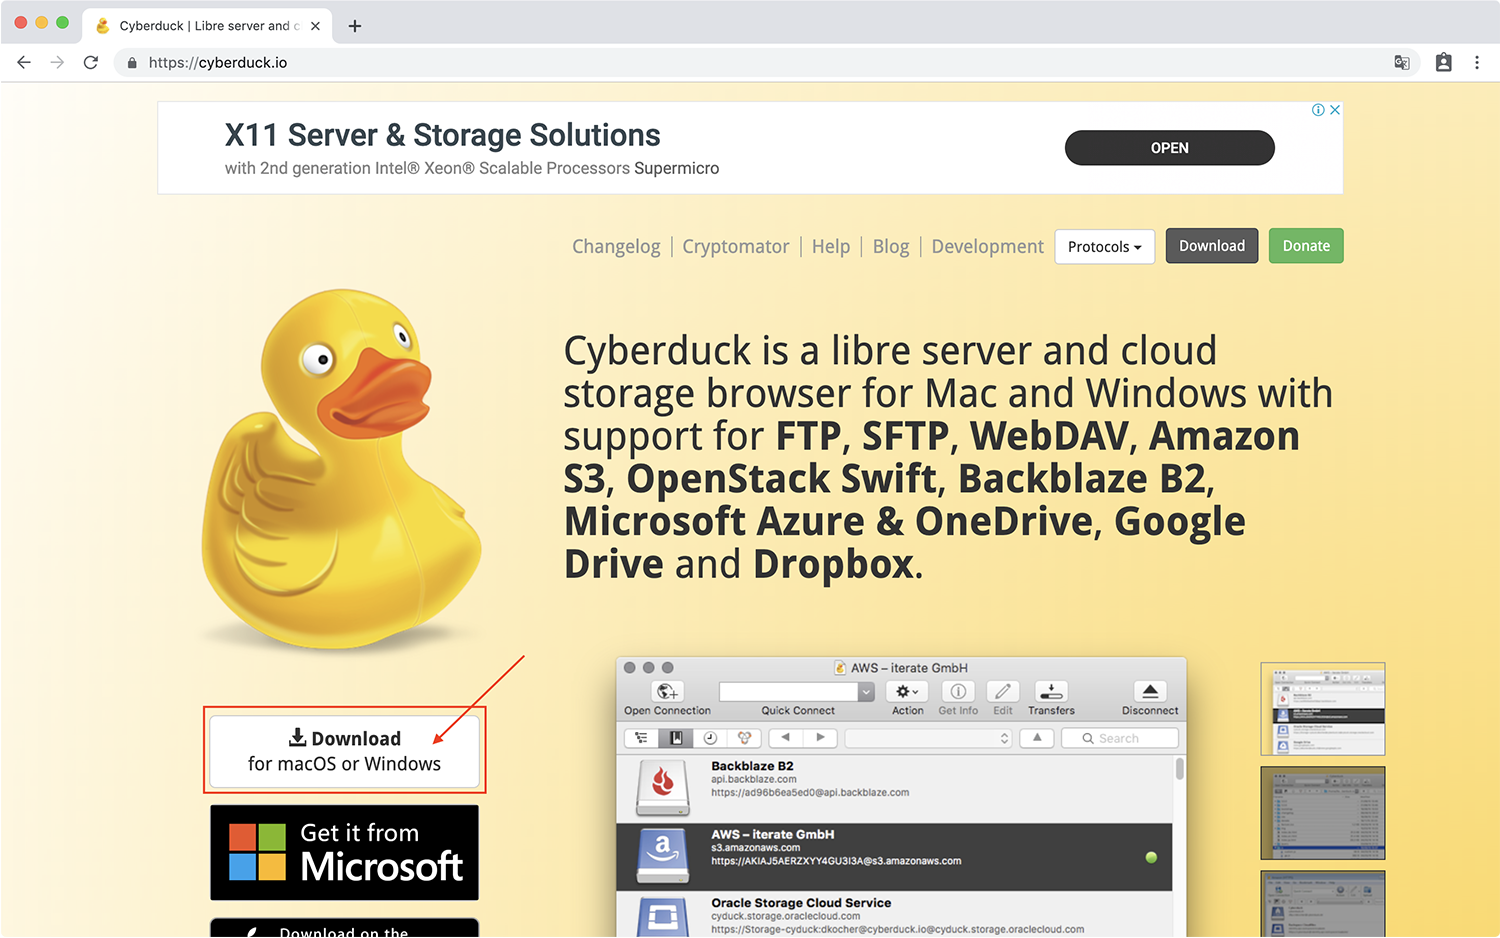
Task: Click Open Connection globe icon in screenshot
Action: click(x=667, y=692)
